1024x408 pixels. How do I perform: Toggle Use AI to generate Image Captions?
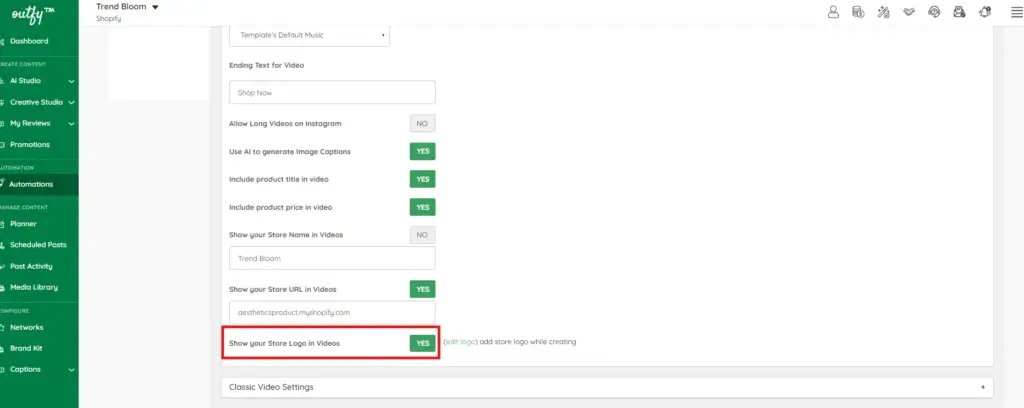click(x=423, y=151)
